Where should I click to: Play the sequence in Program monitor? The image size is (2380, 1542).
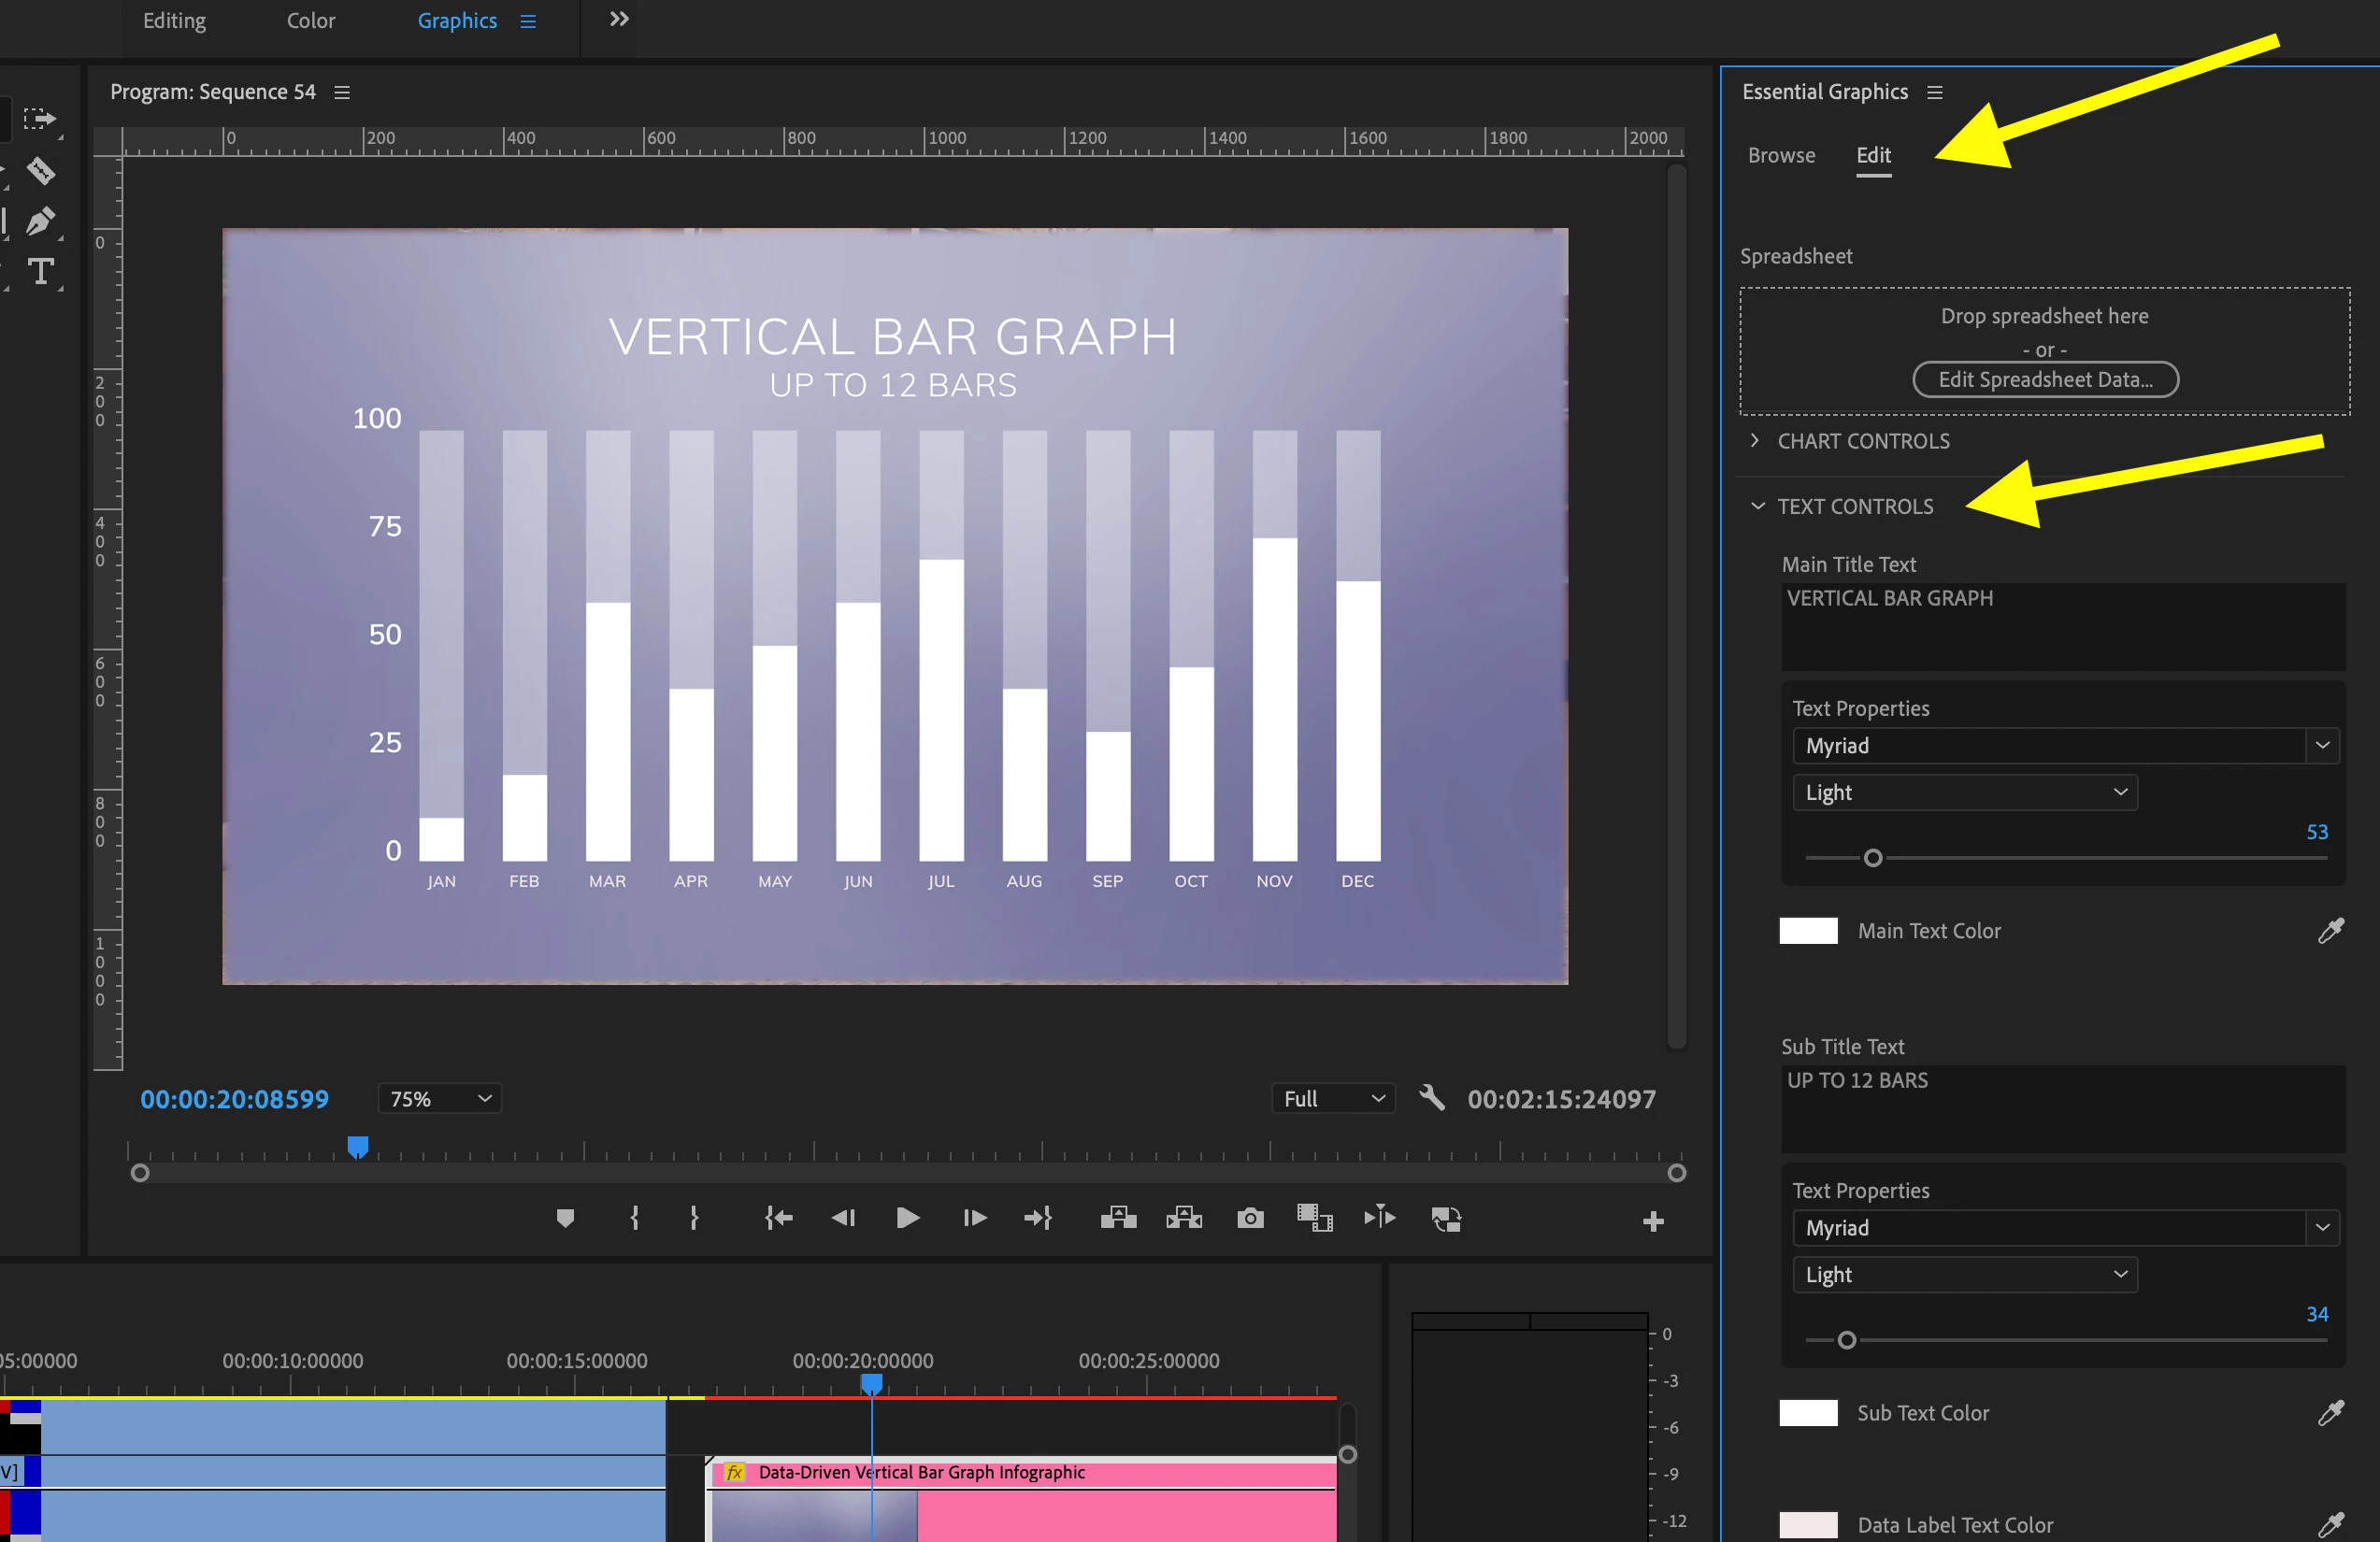pos(907,1218)
